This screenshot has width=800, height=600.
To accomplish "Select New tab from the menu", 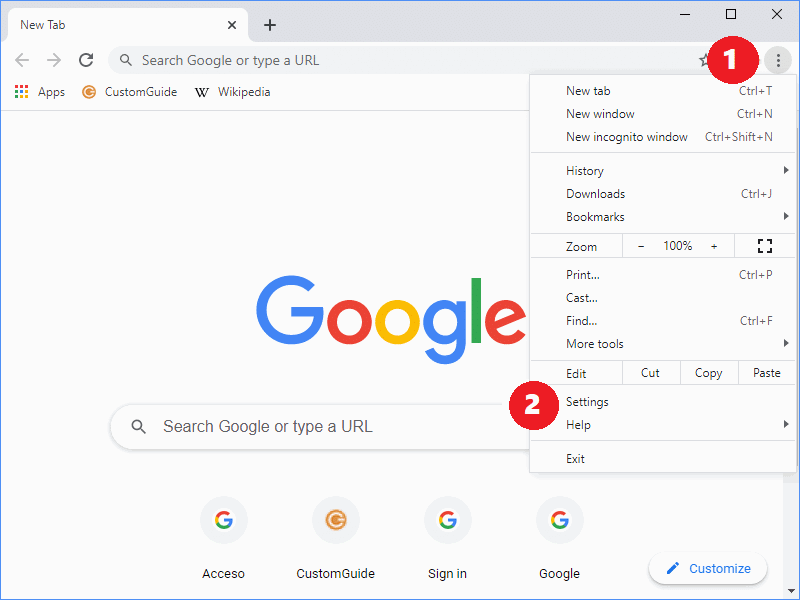I will pos(662,91).
